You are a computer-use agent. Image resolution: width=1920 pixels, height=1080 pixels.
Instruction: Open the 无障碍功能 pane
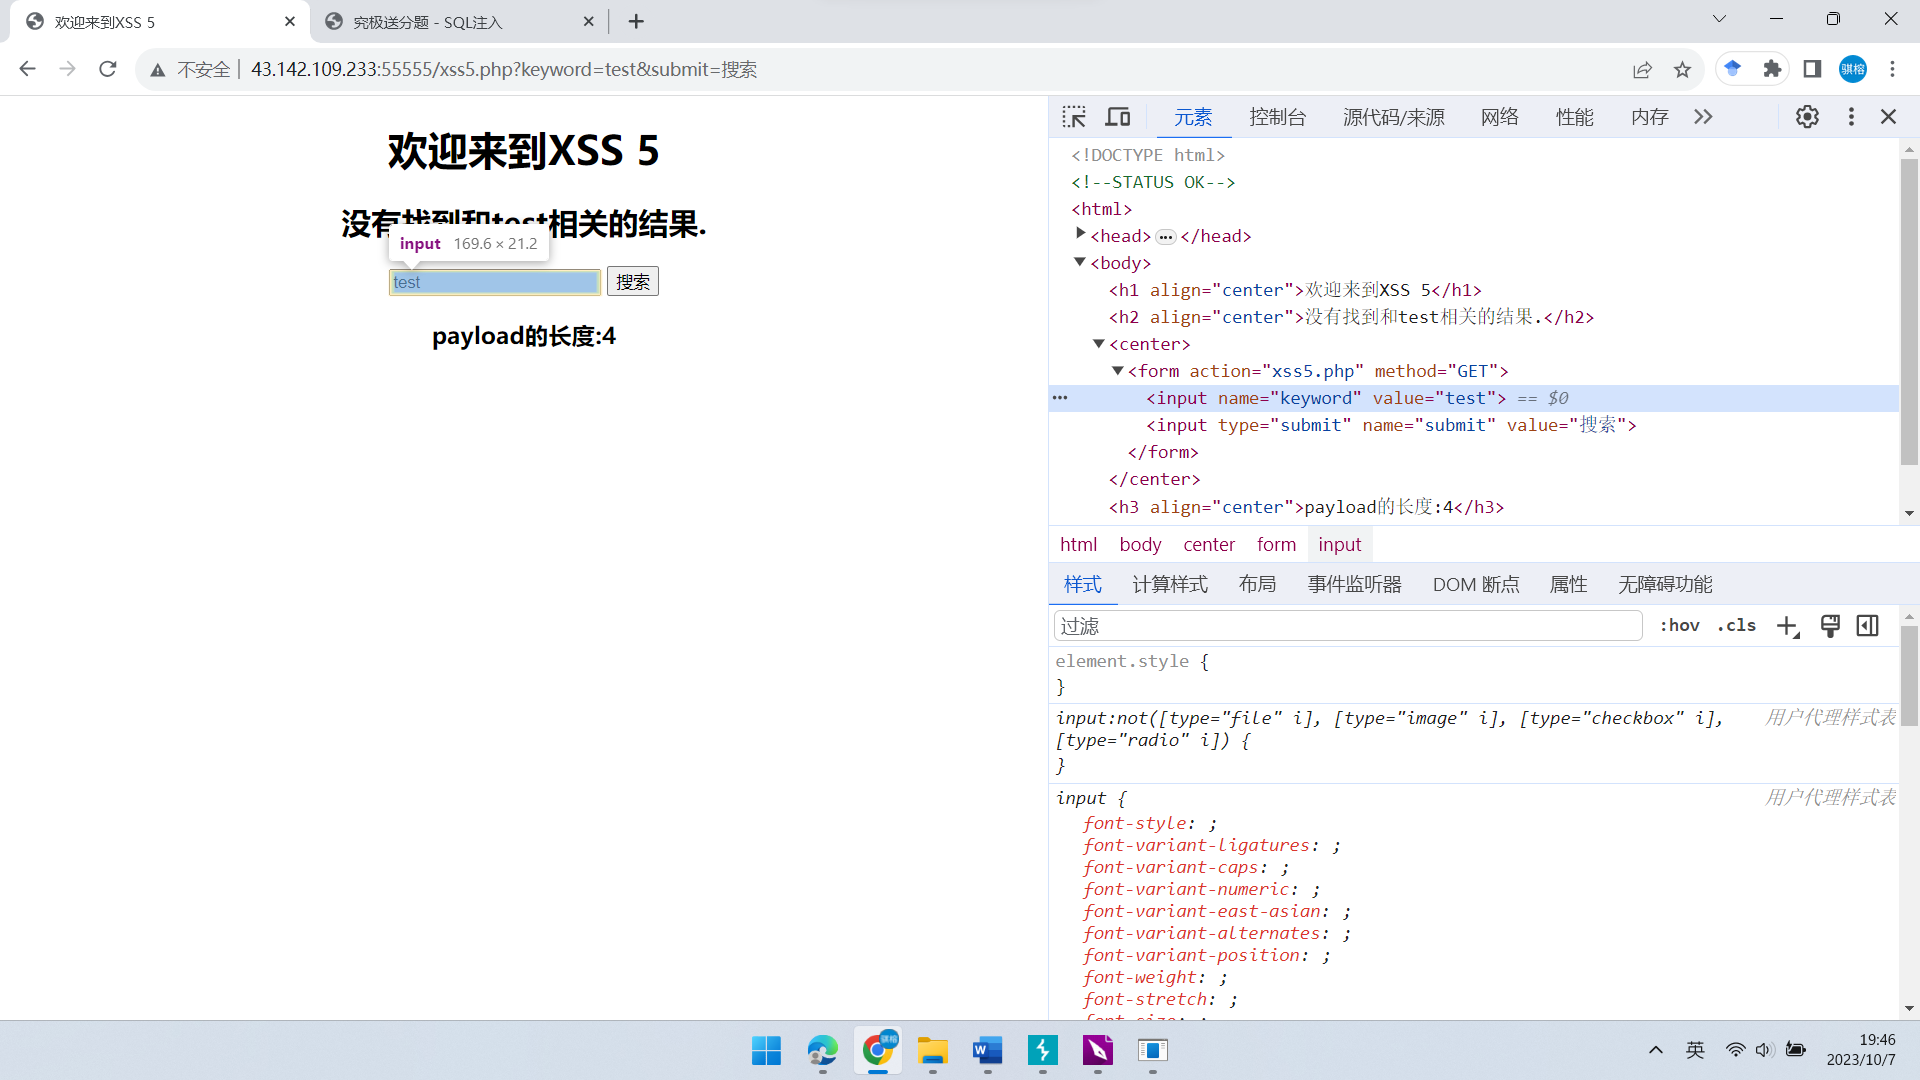1665,584
